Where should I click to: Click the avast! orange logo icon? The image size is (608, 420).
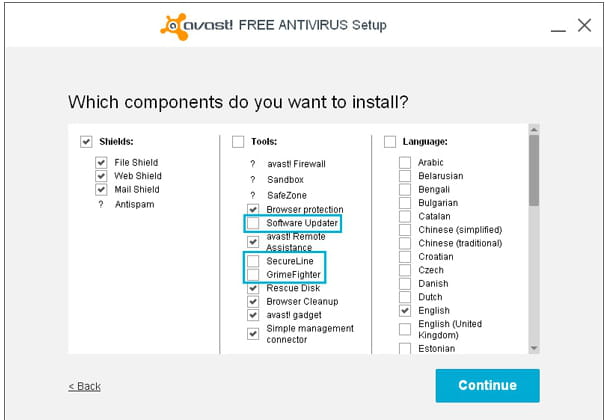coord(174,26)
